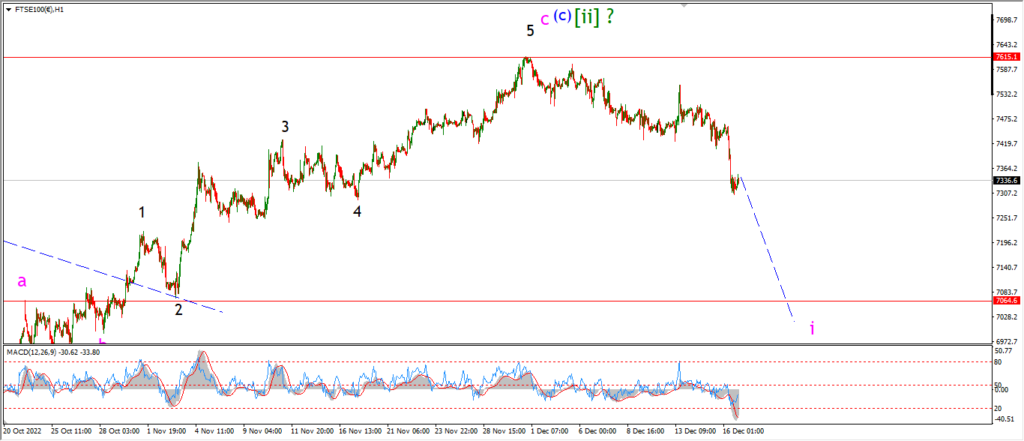The width and height of the screenshot is (1024, 441).
Task: Select wave label 4 on the chart
Action: [x=357, y=212]
